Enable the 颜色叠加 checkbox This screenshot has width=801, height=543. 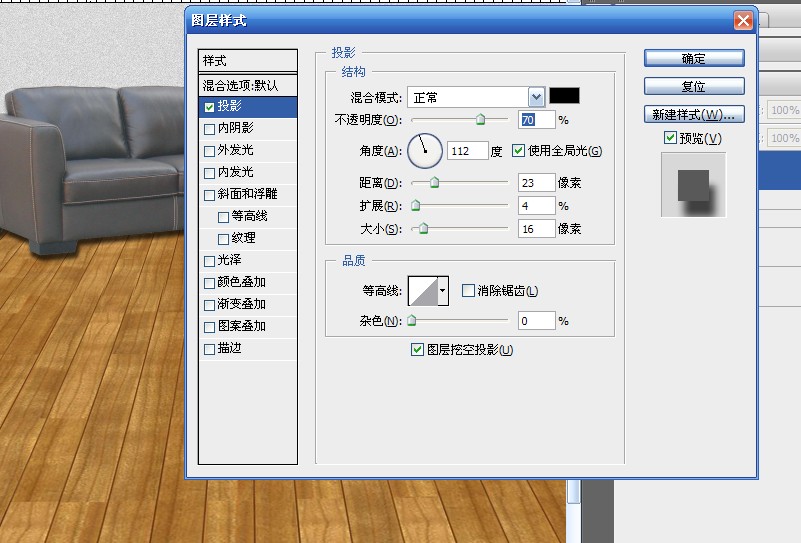click(209, 283)
